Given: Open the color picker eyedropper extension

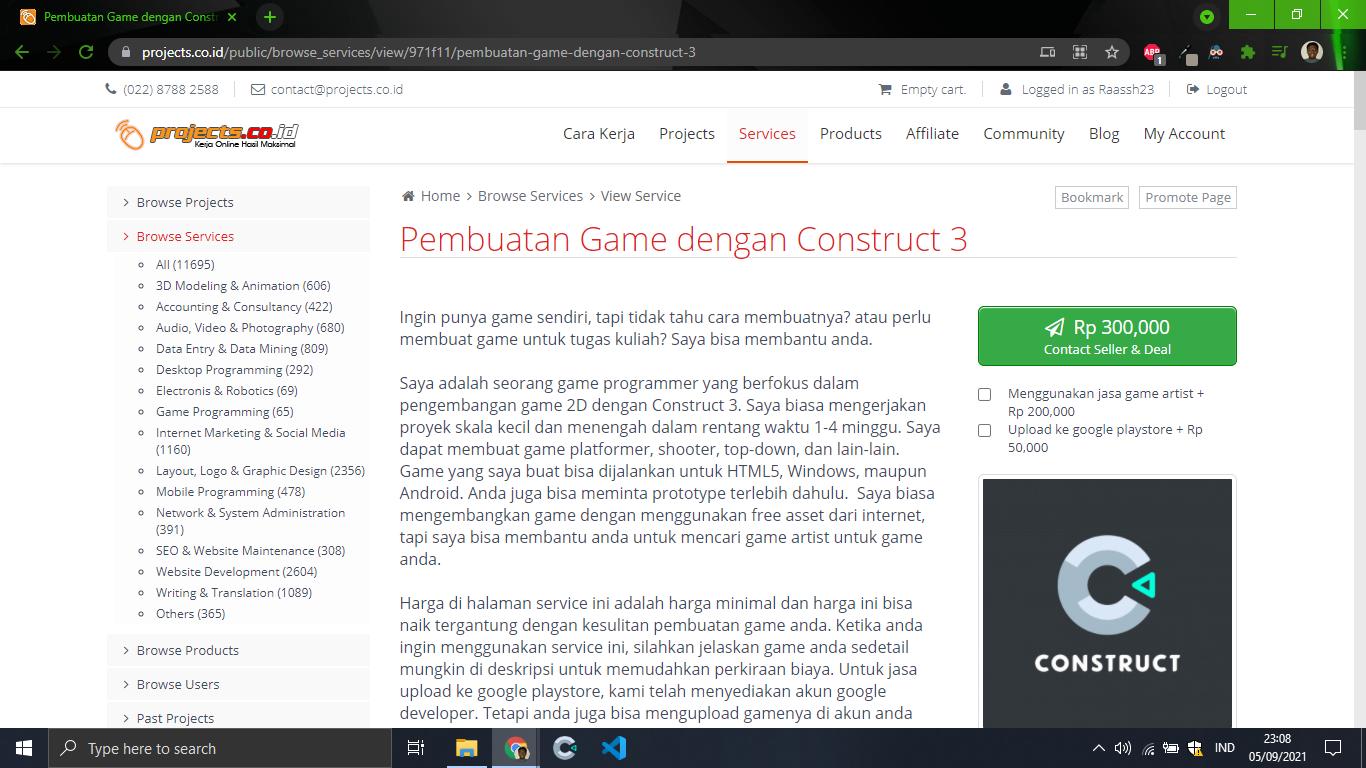Looking at the screenshot, I should tap(1186, 52).
